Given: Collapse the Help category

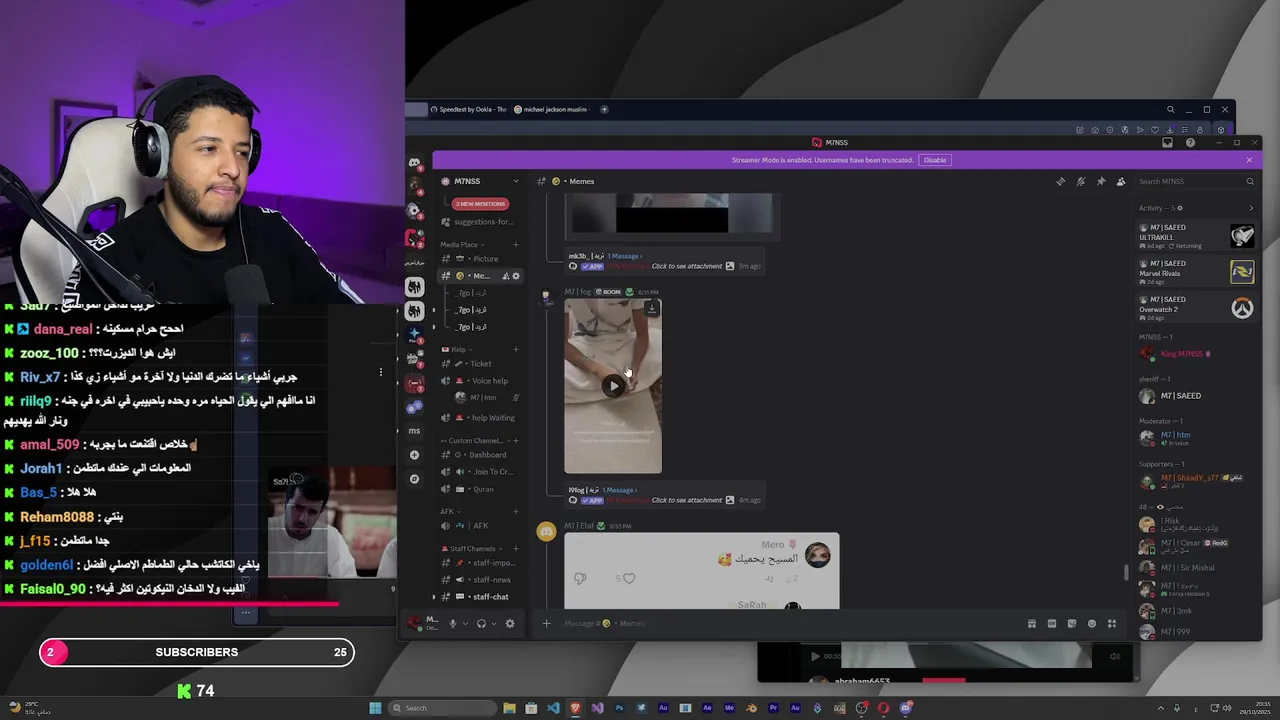Looking at the screenshot, I should tap(455, 349).
